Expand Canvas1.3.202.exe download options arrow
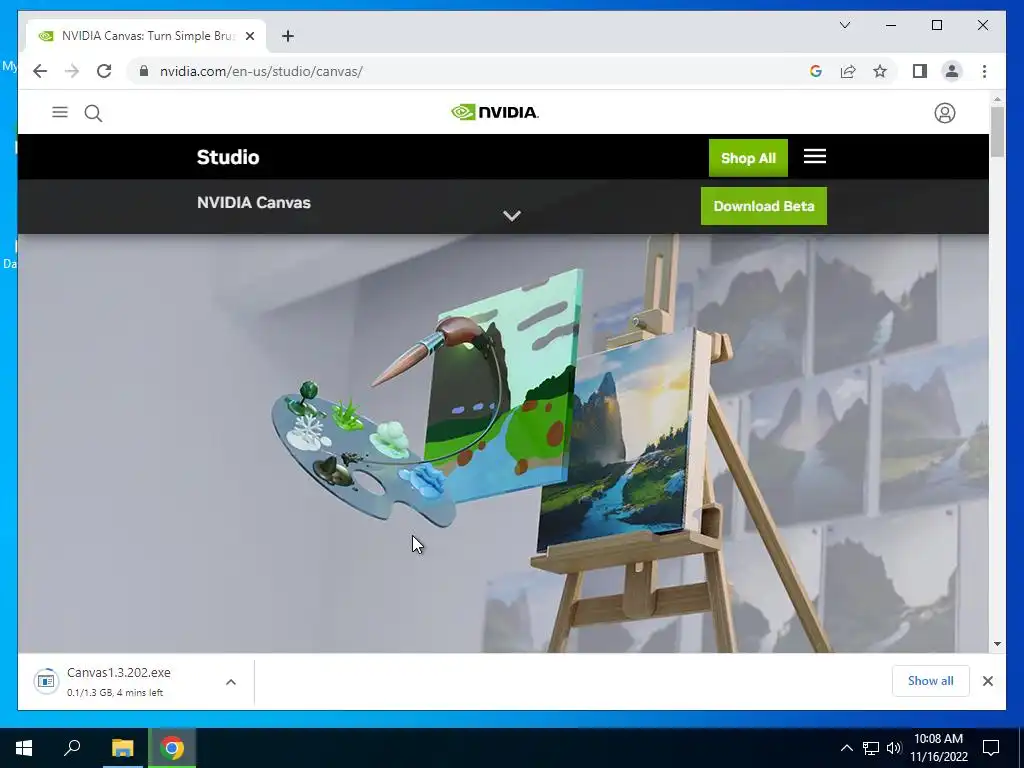 pos(231,682)
